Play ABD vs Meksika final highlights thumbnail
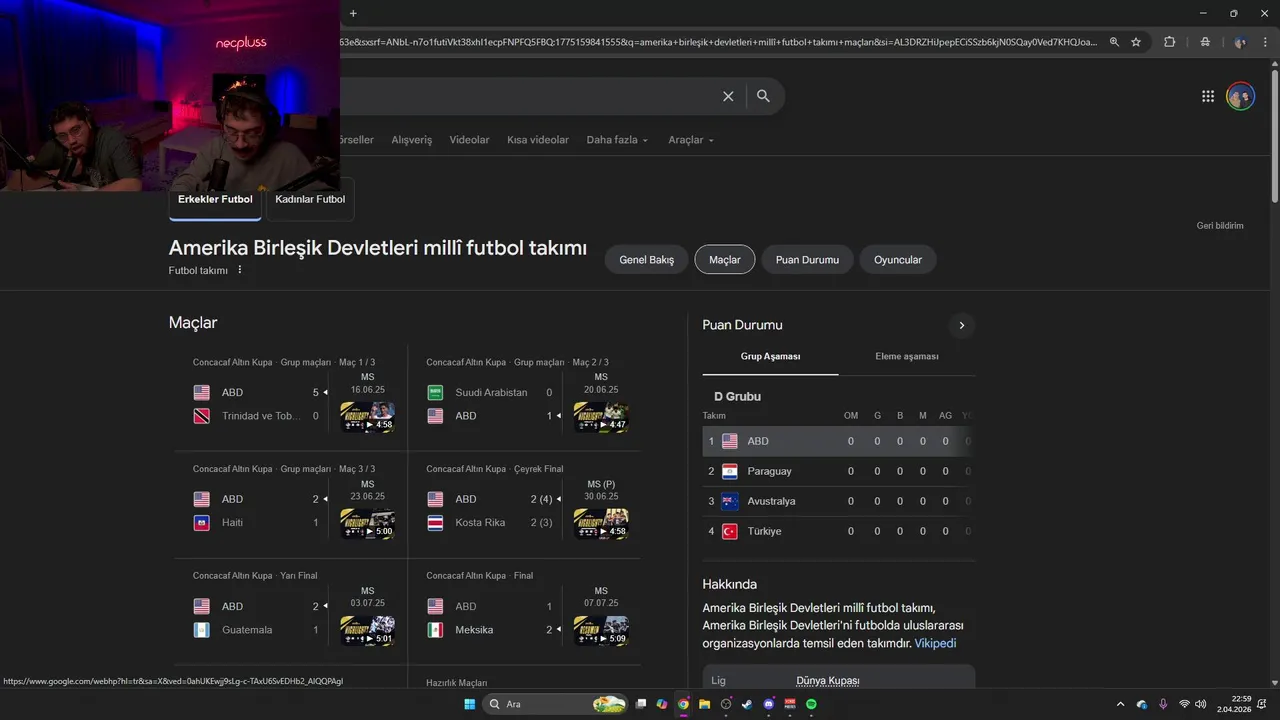Image resolution: width=1280 pixels, height=720 pixels. pyautogui.click(x=601, y=631)
